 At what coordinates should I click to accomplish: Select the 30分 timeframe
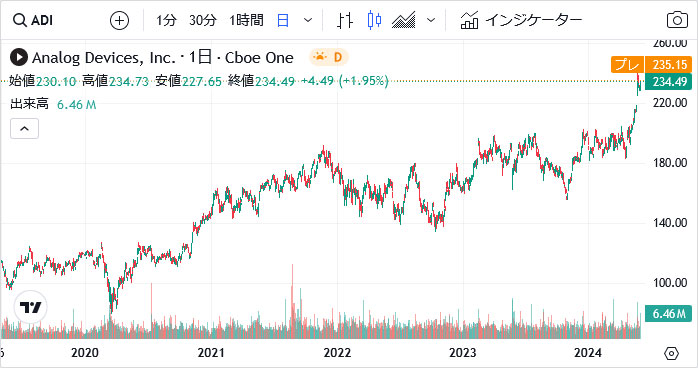(x=203, y=20)
